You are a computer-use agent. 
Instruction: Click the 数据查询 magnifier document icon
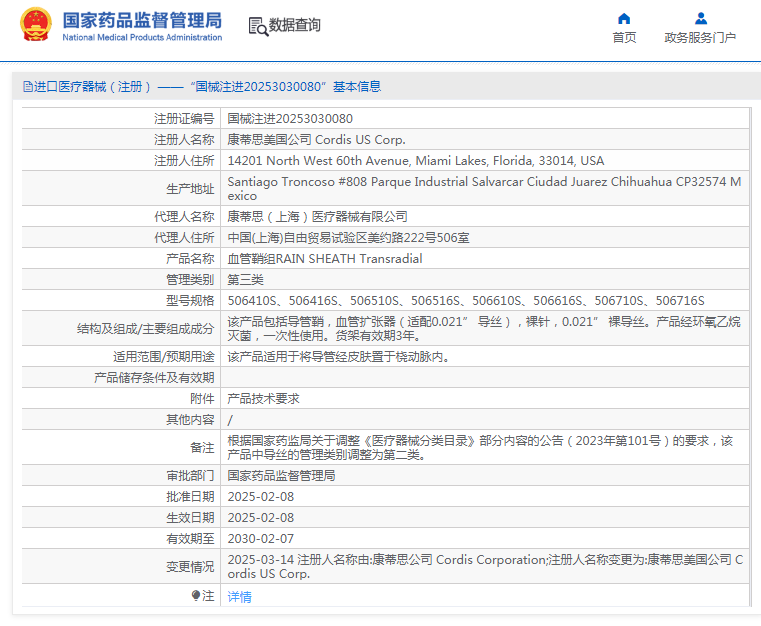[257, 27]
